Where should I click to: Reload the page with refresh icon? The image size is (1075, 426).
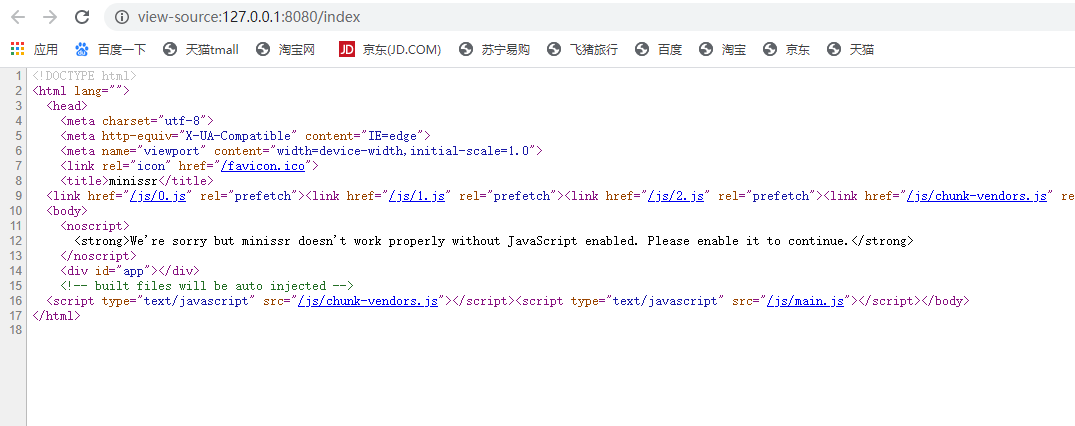pos(82,17)
